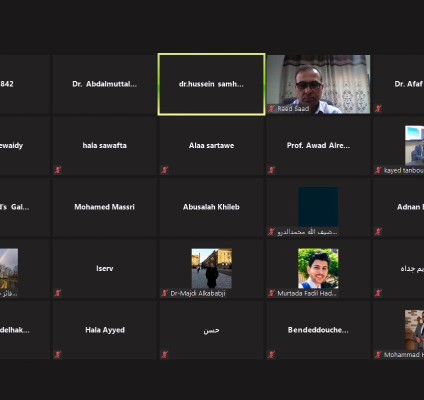
Task: Click the muted microphone icon beside Raed Saad
Action: coord(272,109)
